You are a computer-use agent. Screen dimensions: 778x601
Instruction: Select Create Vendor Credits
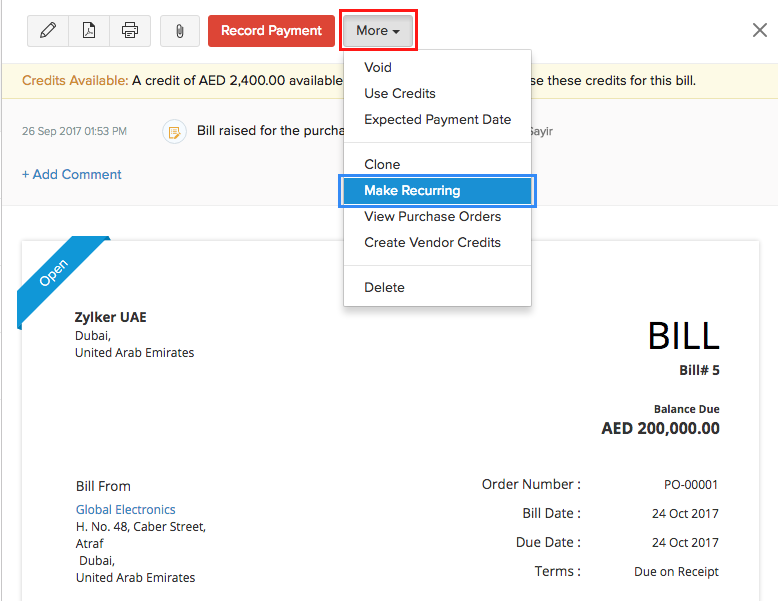(x=432, y=243)
